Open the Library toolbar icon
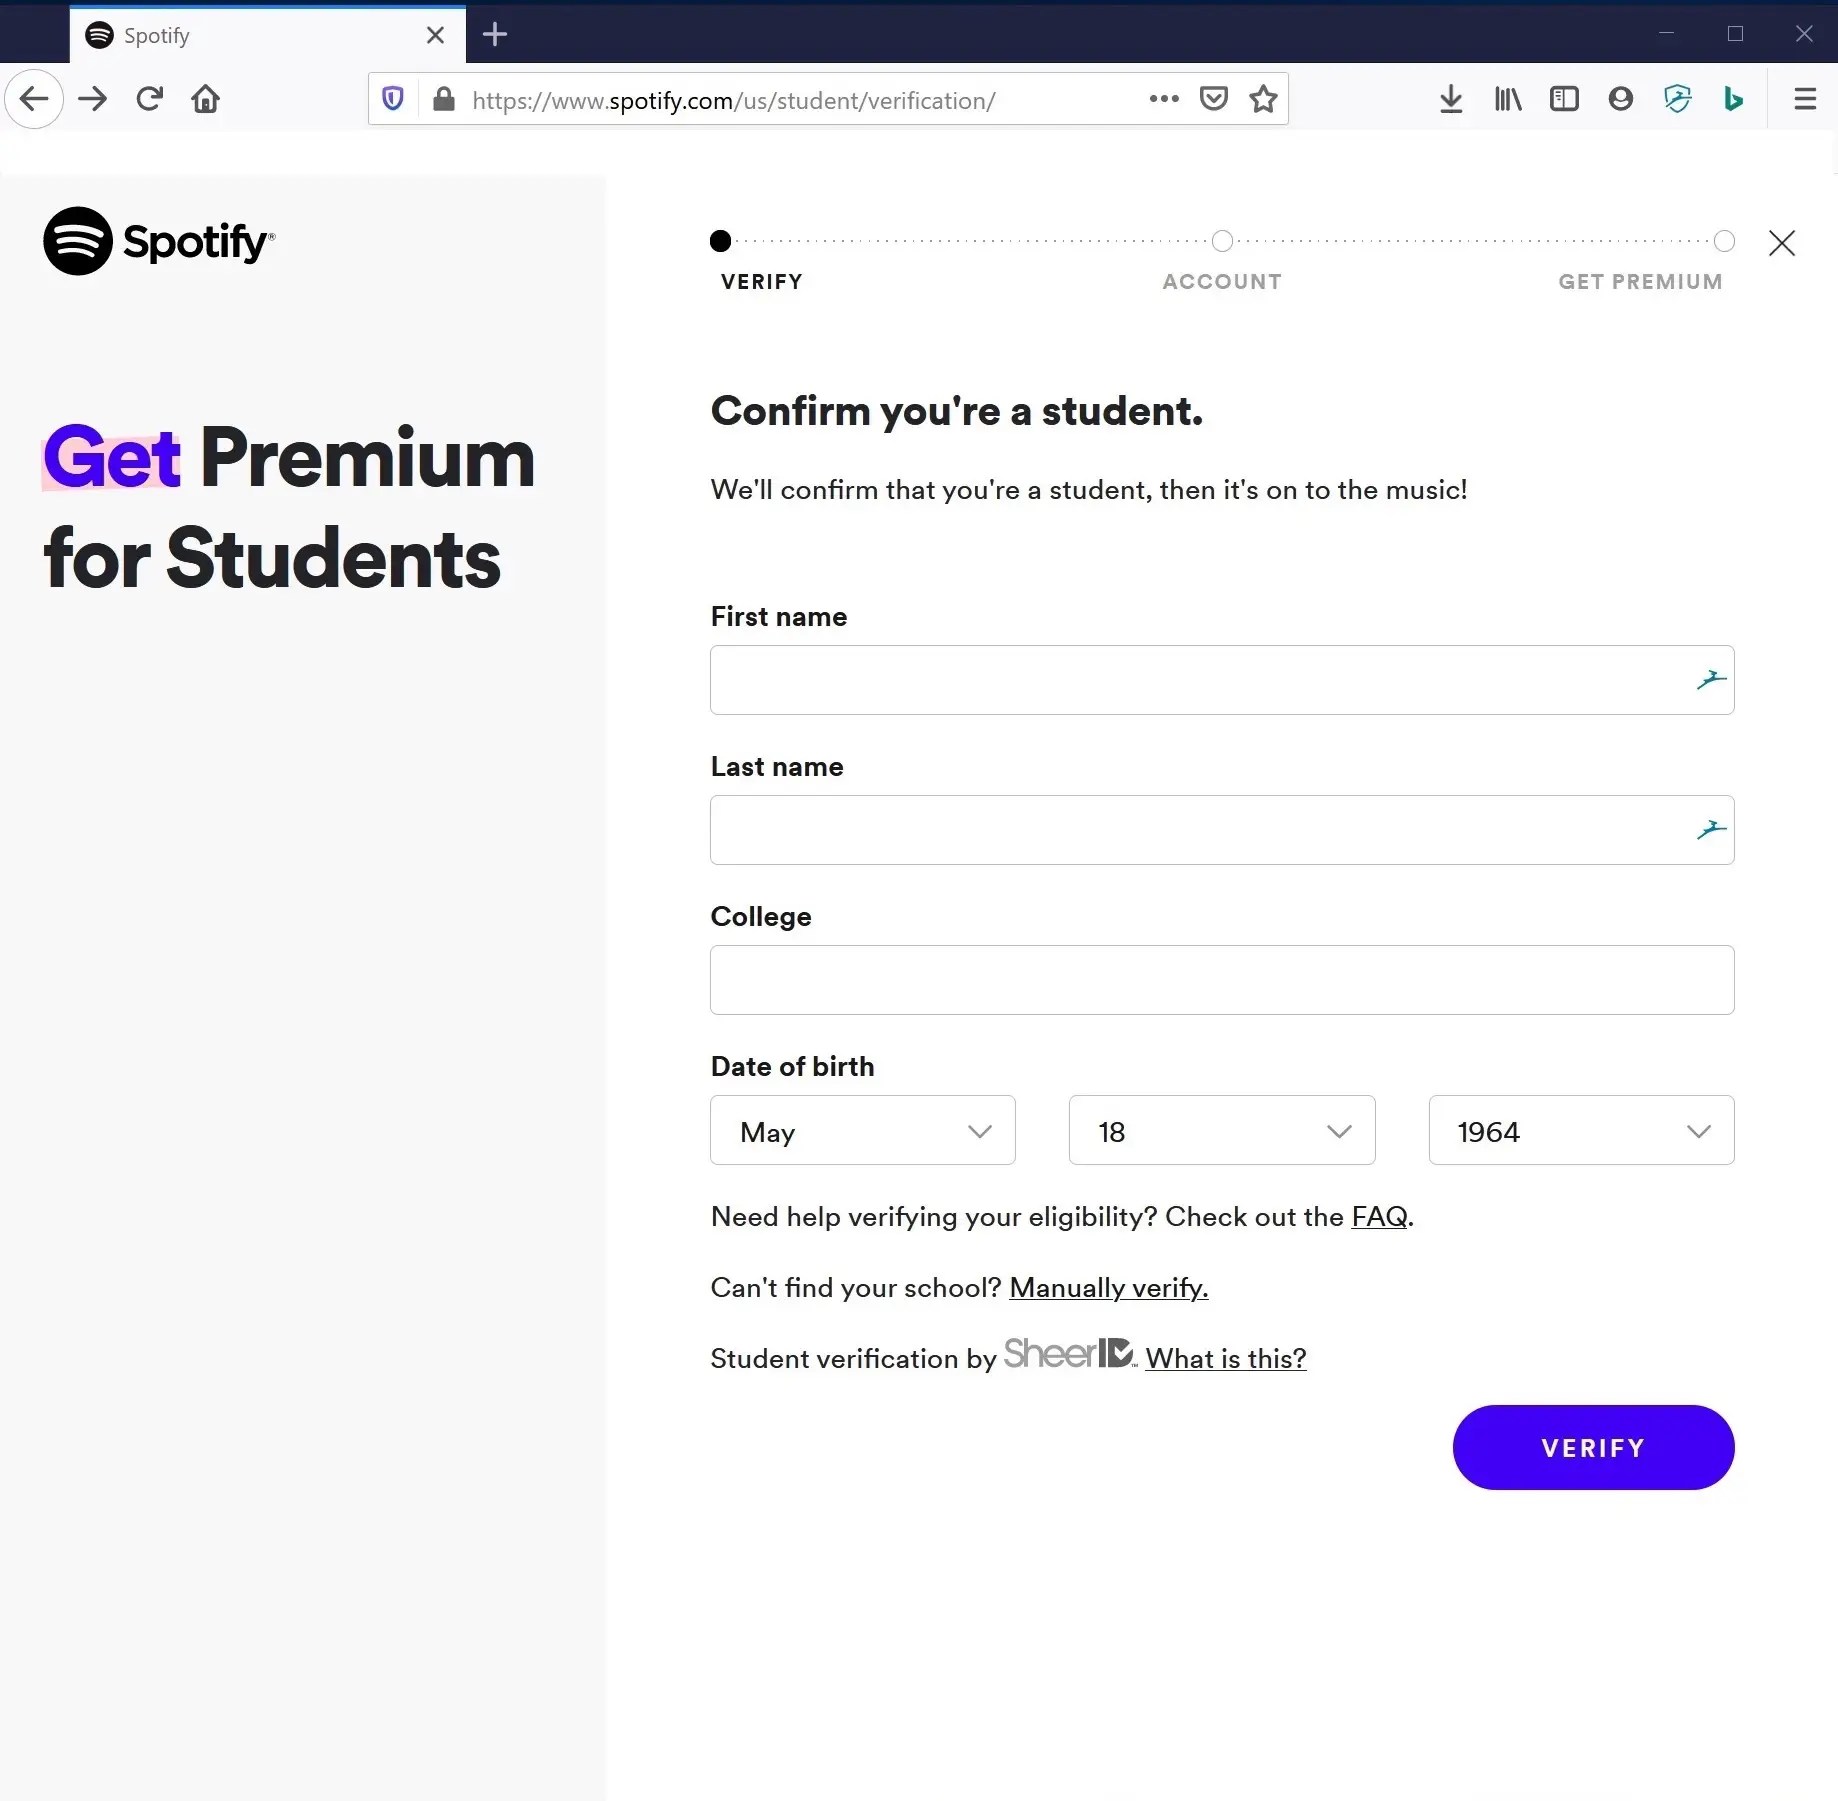Screen dimensions: 1838x1801 pyautogui.click(x=1508, y=99)
